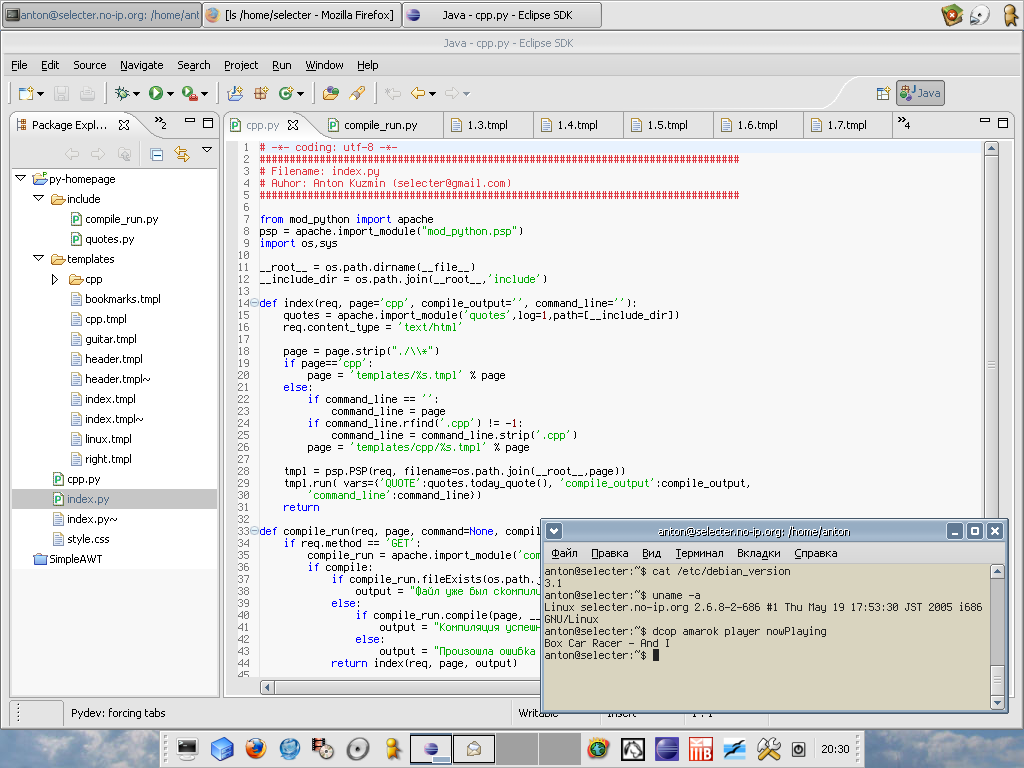Open the Package Explorer view menu triangle
Image resolution: width=1024 pixels, height=768 pixels.
(x=207, y=150)
